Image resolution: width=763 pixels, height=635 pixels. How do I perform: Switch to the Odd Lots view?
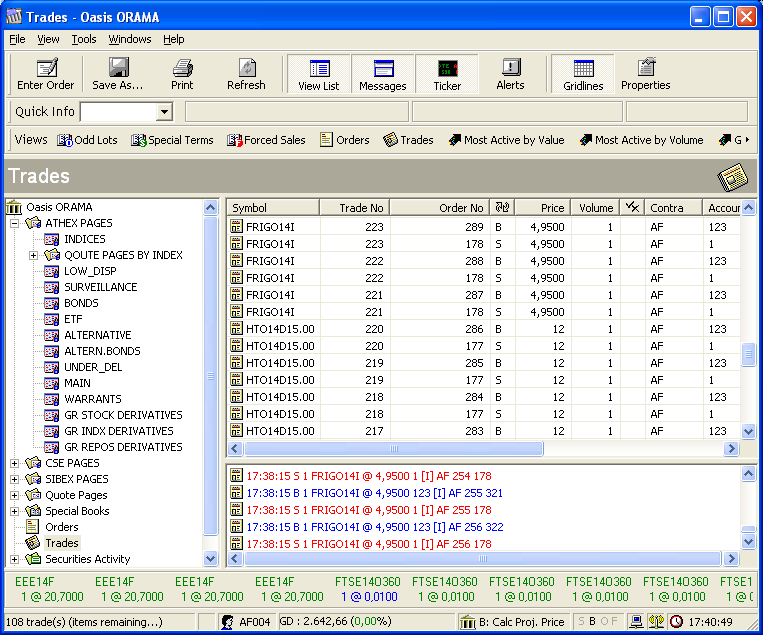[x=87, y=140]
